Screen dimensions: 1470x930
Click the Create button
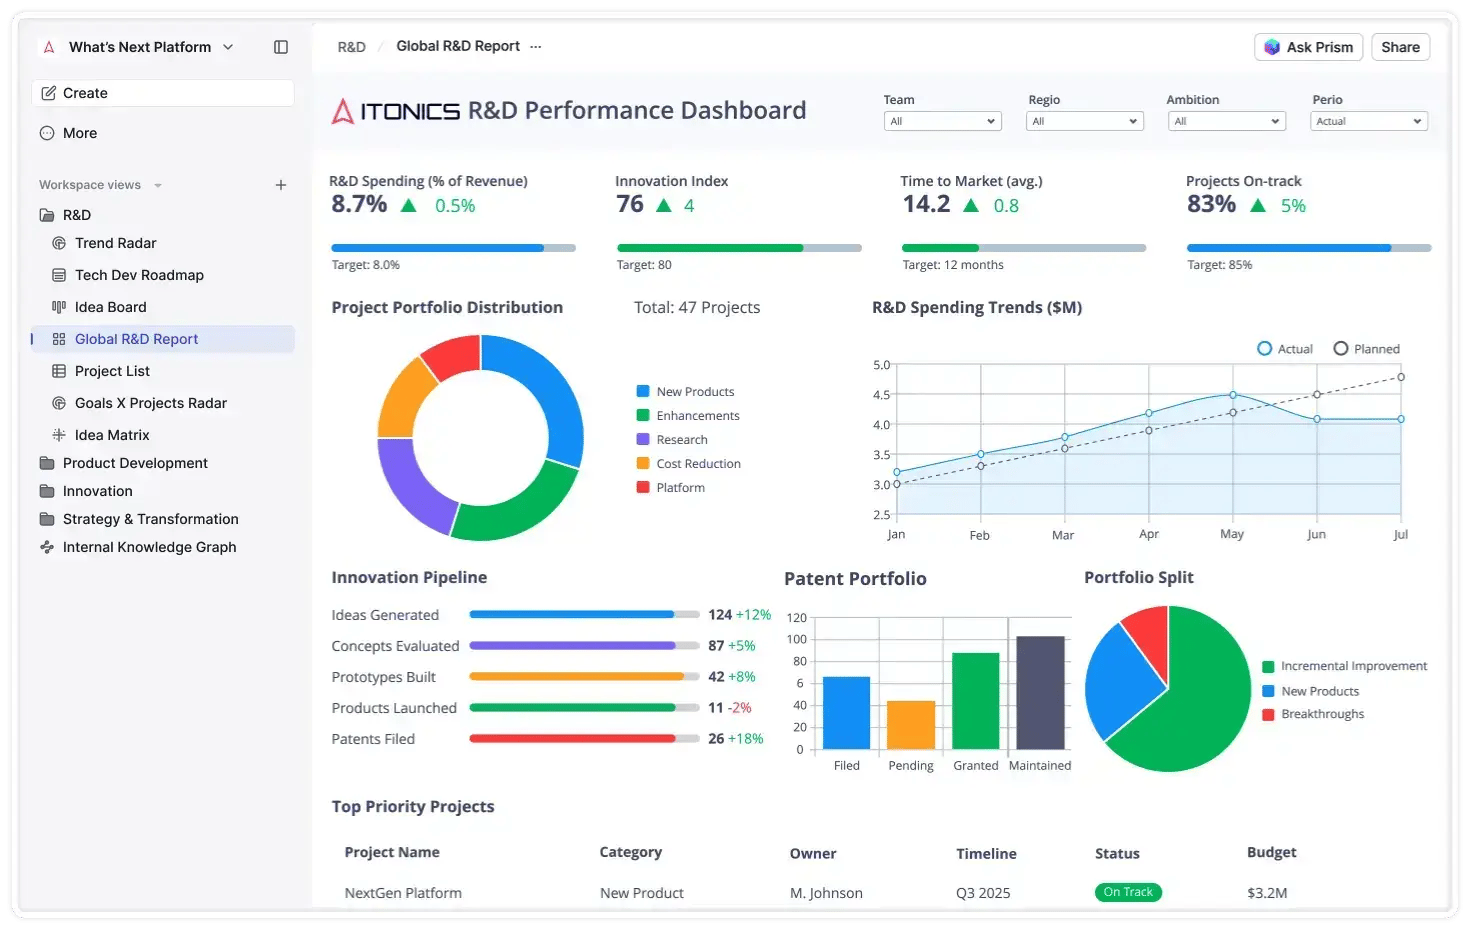click(163, 93)
